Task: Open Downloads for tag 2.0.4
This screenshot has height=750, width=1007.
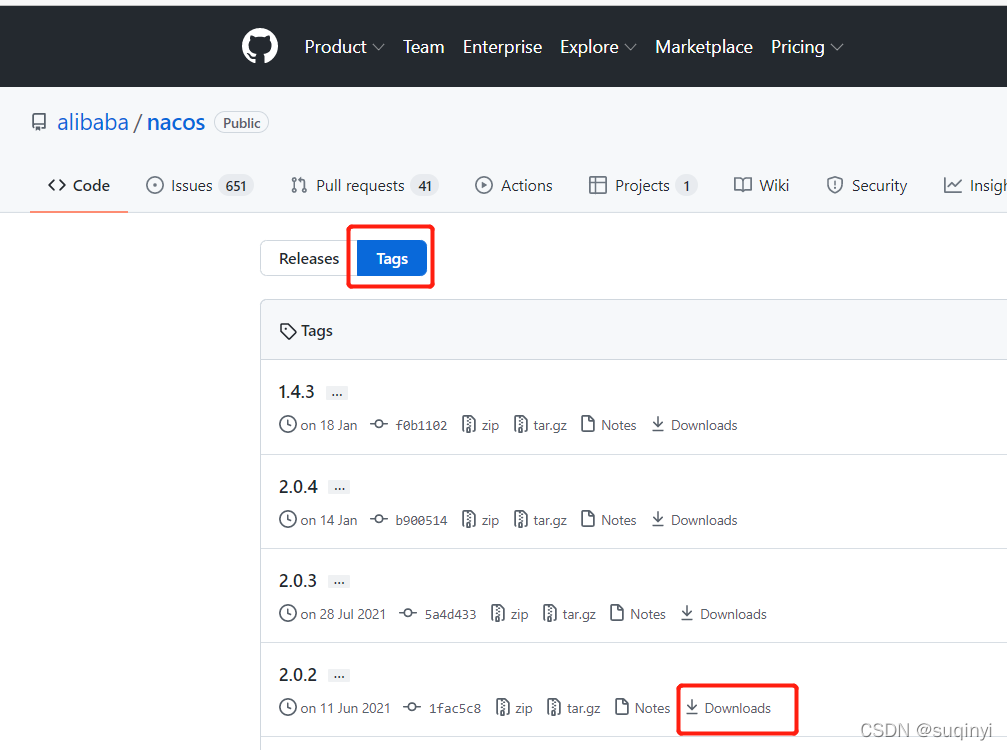Action: pyautogui.click(x=694, y=519)
